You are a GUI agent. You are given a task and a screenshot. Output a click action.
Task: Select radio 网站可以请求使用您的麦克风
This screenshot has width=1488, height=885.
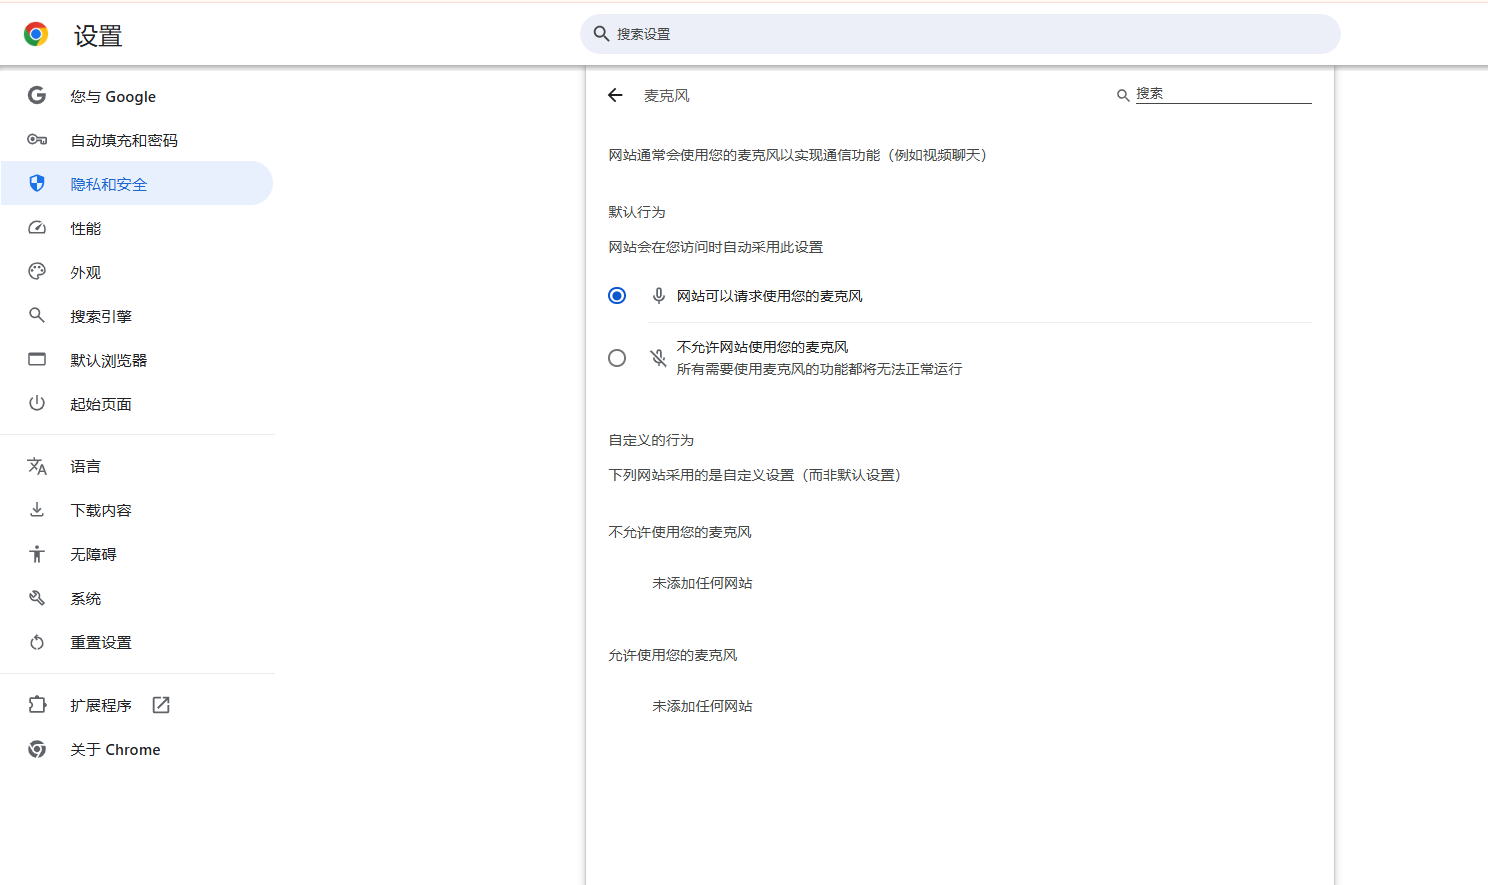[x=617, y=296]
